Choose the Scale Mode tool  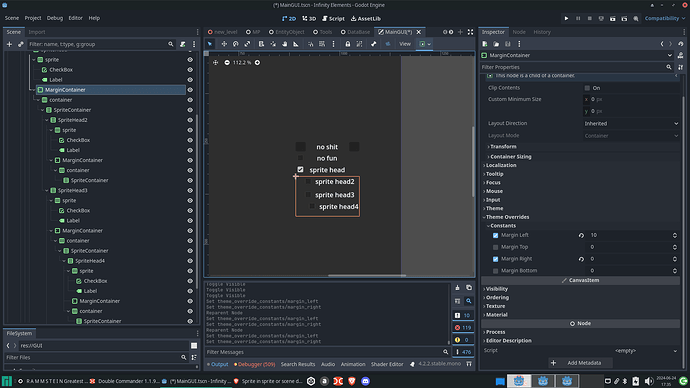[247, 44]
